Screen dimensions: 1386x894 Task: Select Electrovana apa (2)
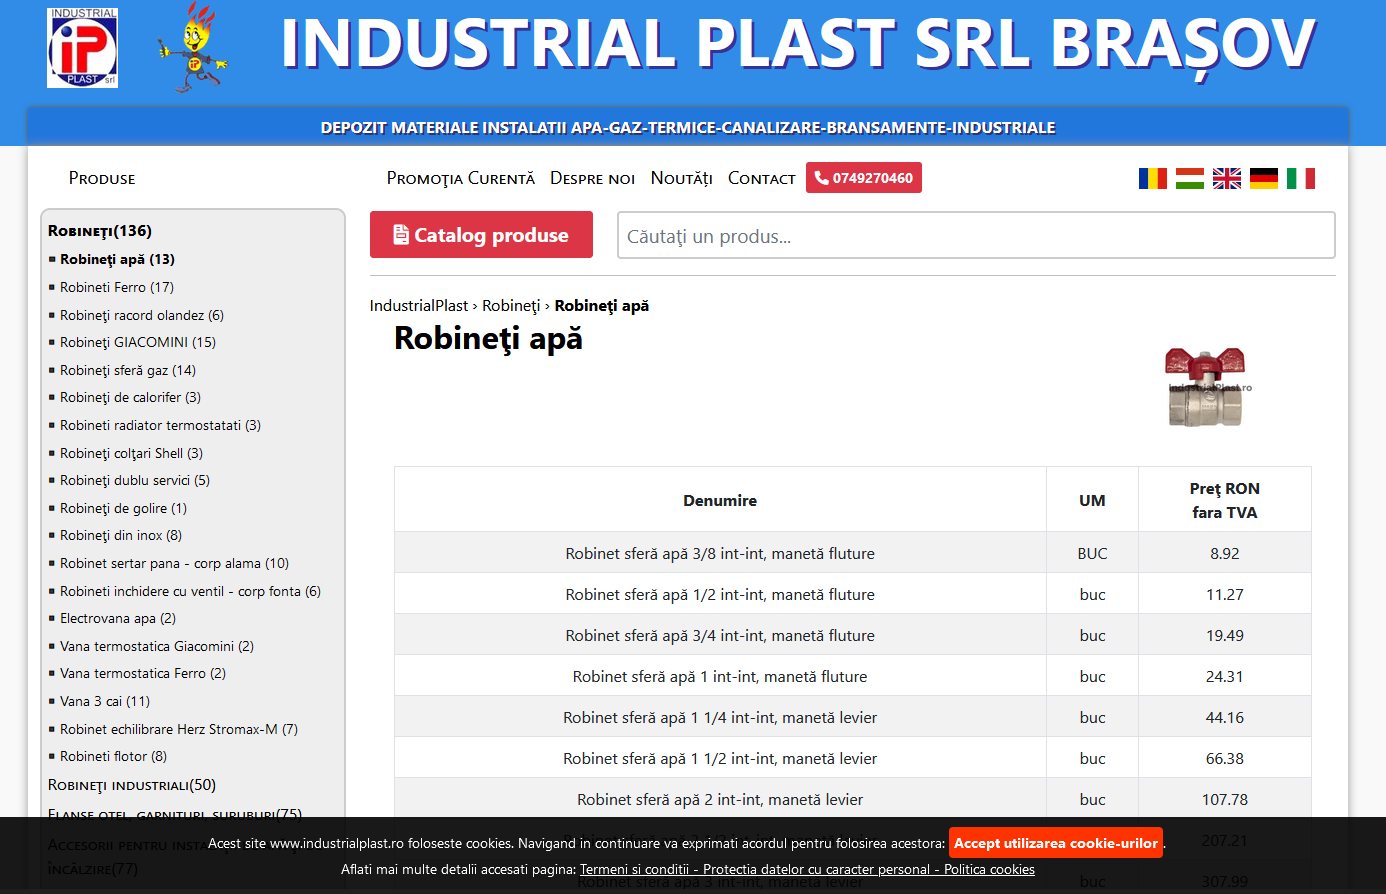118,618
